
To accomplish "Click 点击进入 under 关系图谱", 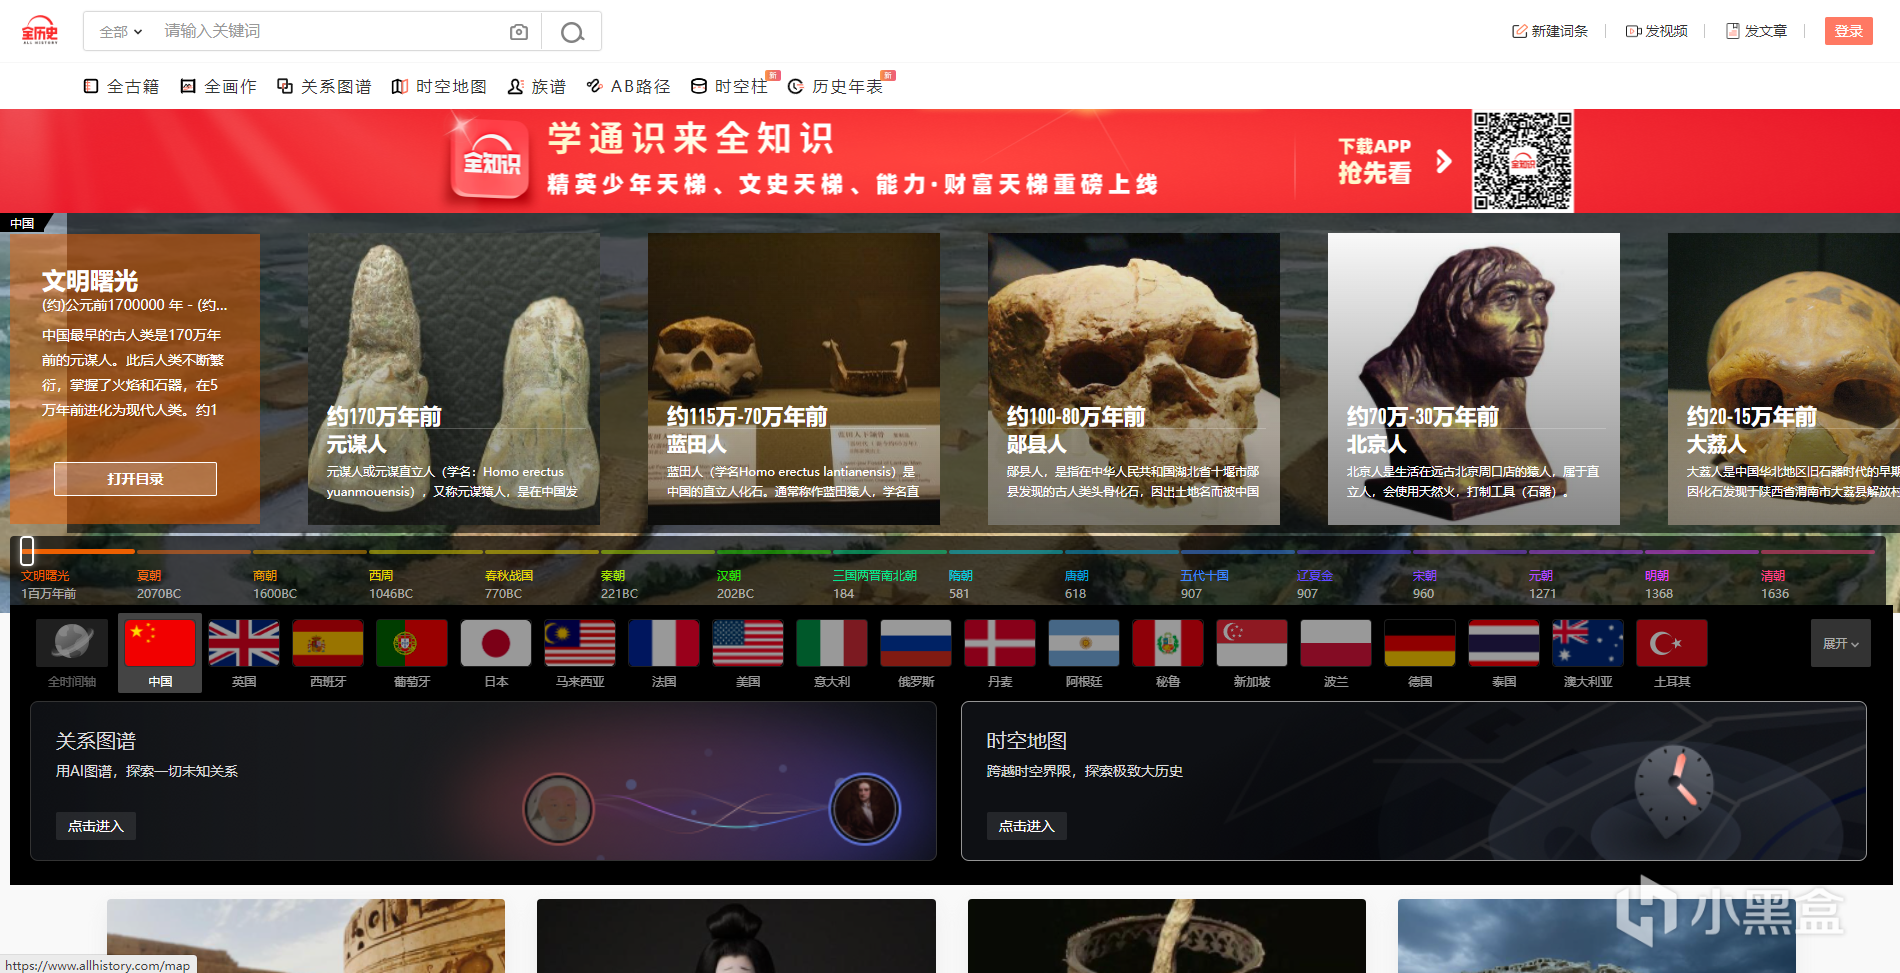I will [96, 826].
